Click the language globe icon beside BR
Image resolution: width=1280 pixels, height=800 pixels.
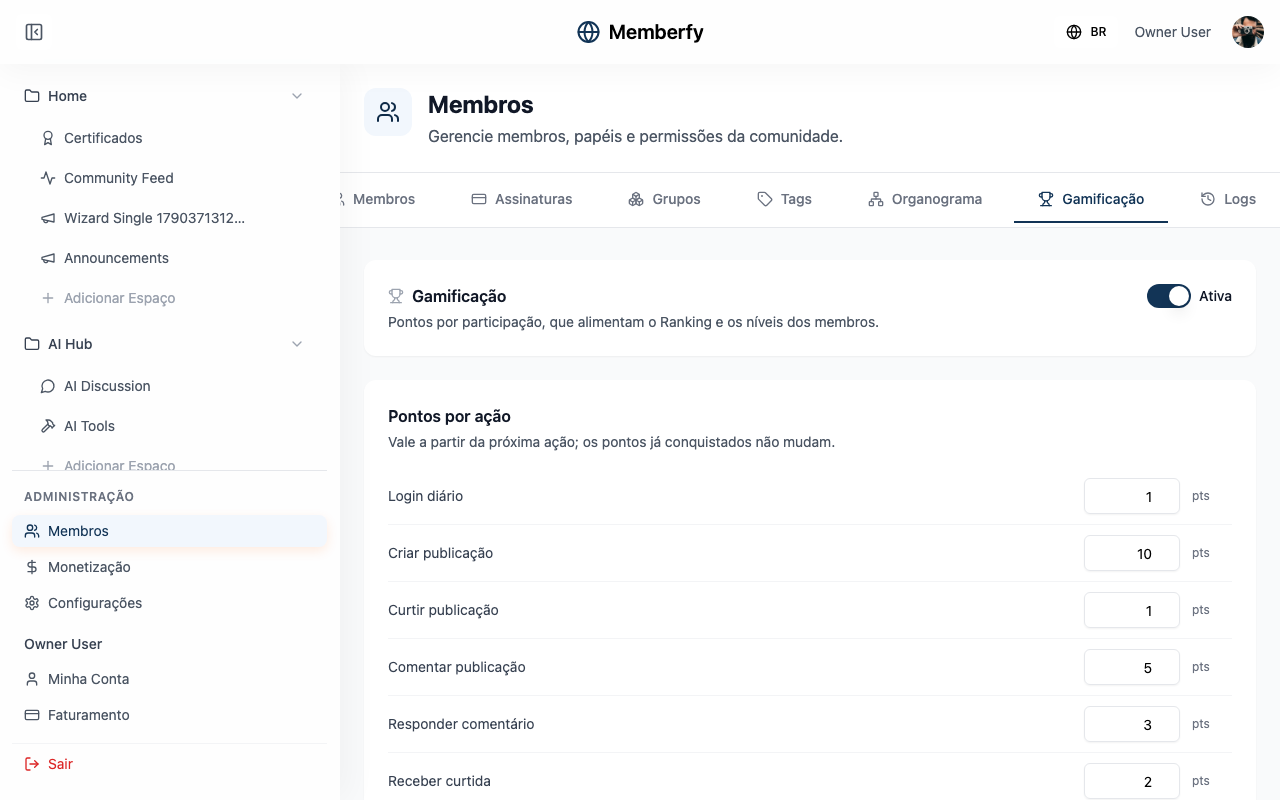click(x=1074, y=32)
